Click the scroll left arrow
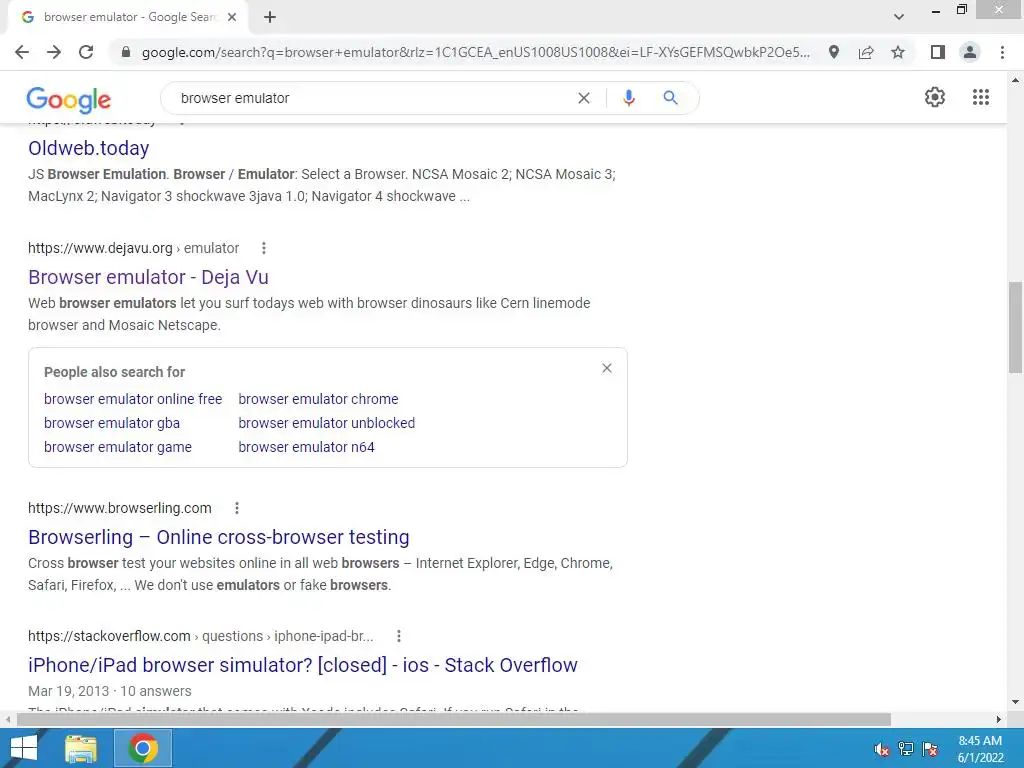This screenshot has width=1024, height=768. point(8,719)
